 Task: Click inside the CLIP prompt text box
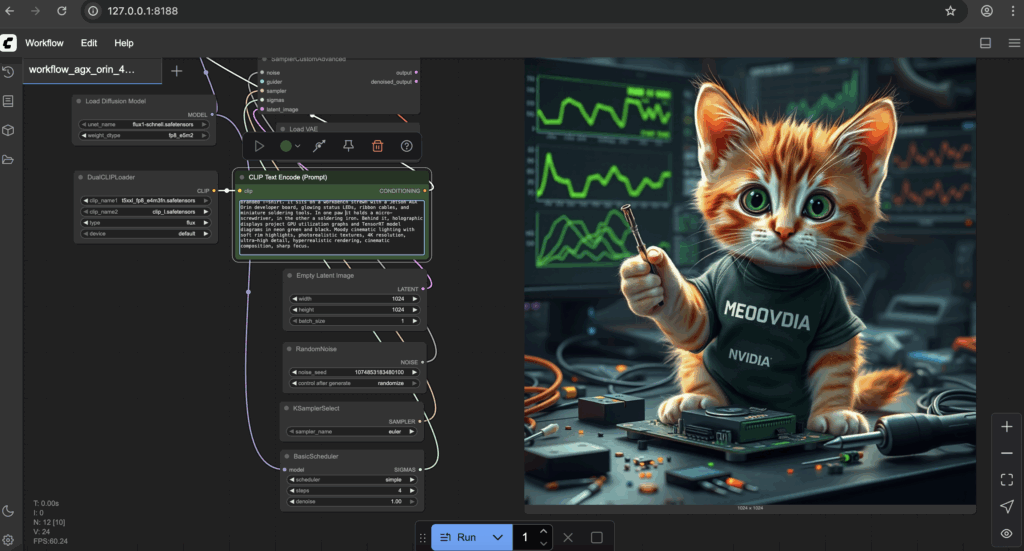[x=331, y=228]
